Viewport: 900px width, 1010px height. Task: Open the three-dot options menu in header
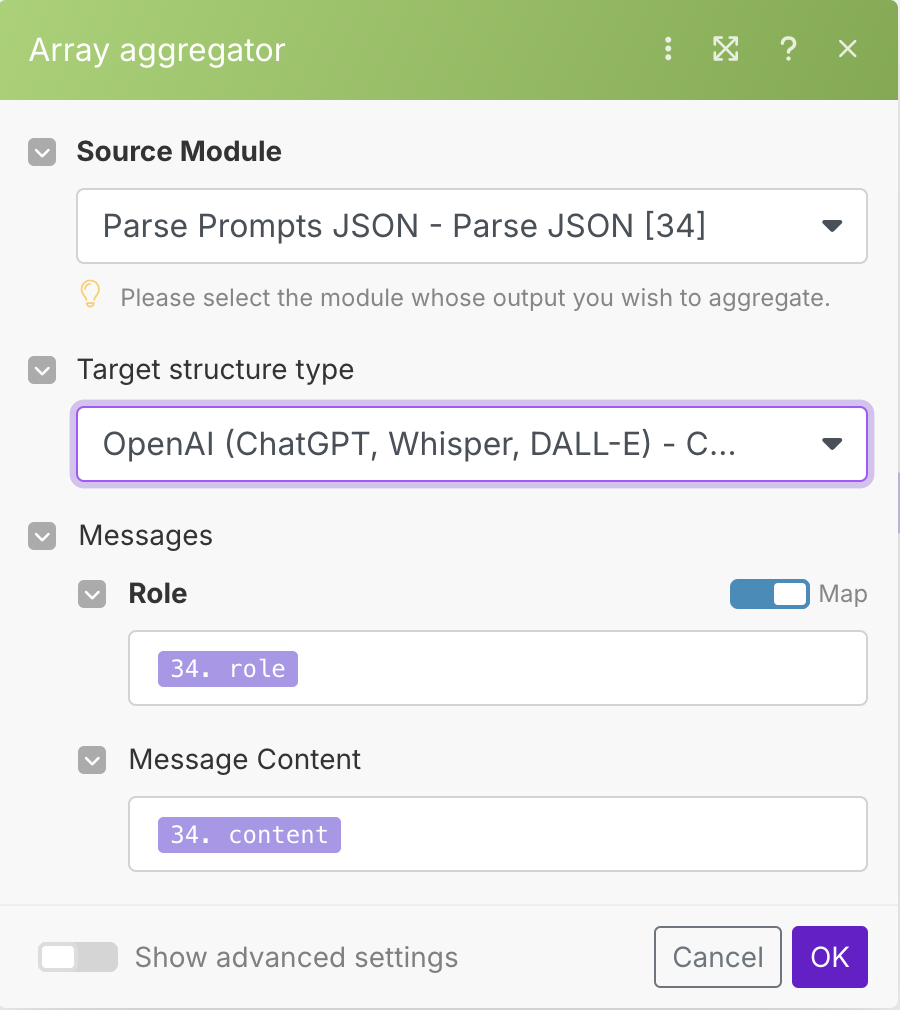669,49
